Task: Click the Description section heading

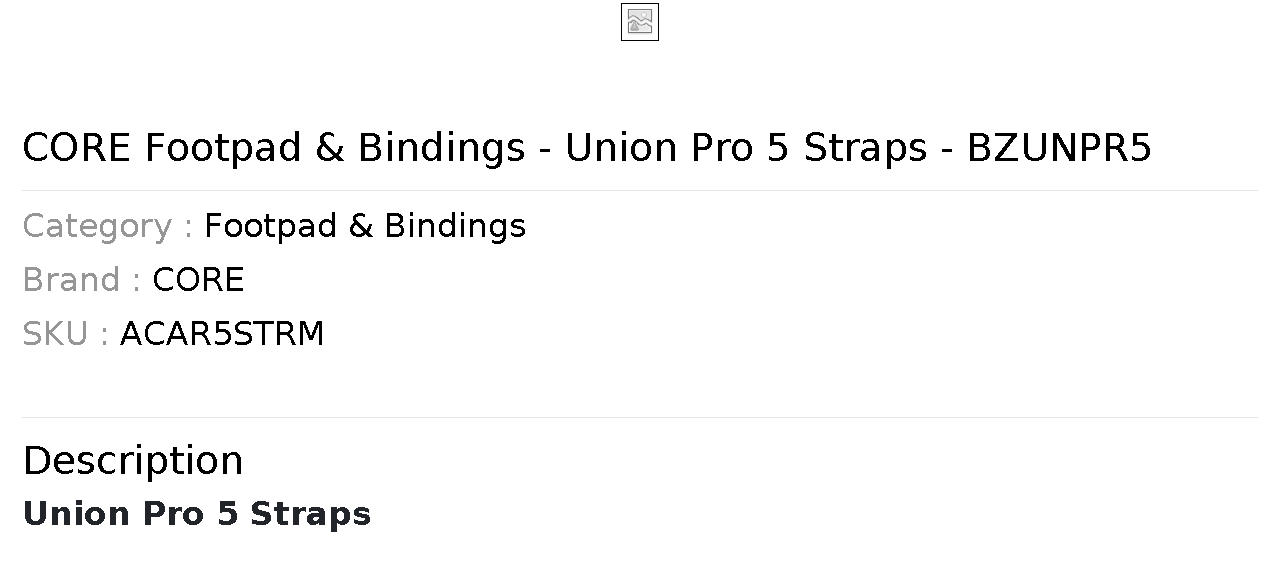Action: point(133,461)
